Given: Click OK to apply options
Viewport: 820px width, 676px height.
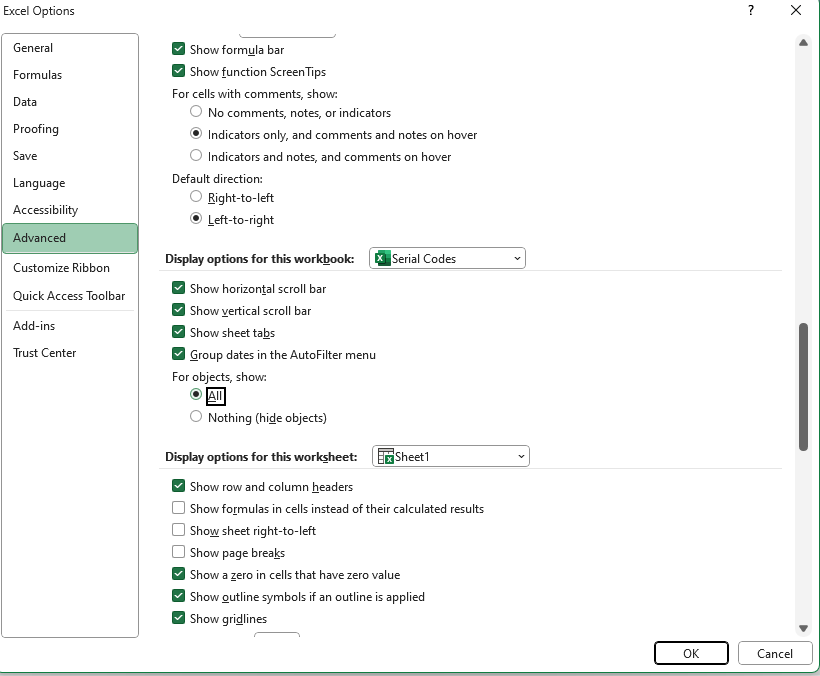Looking at the screenshot, I should coord(691,653).
